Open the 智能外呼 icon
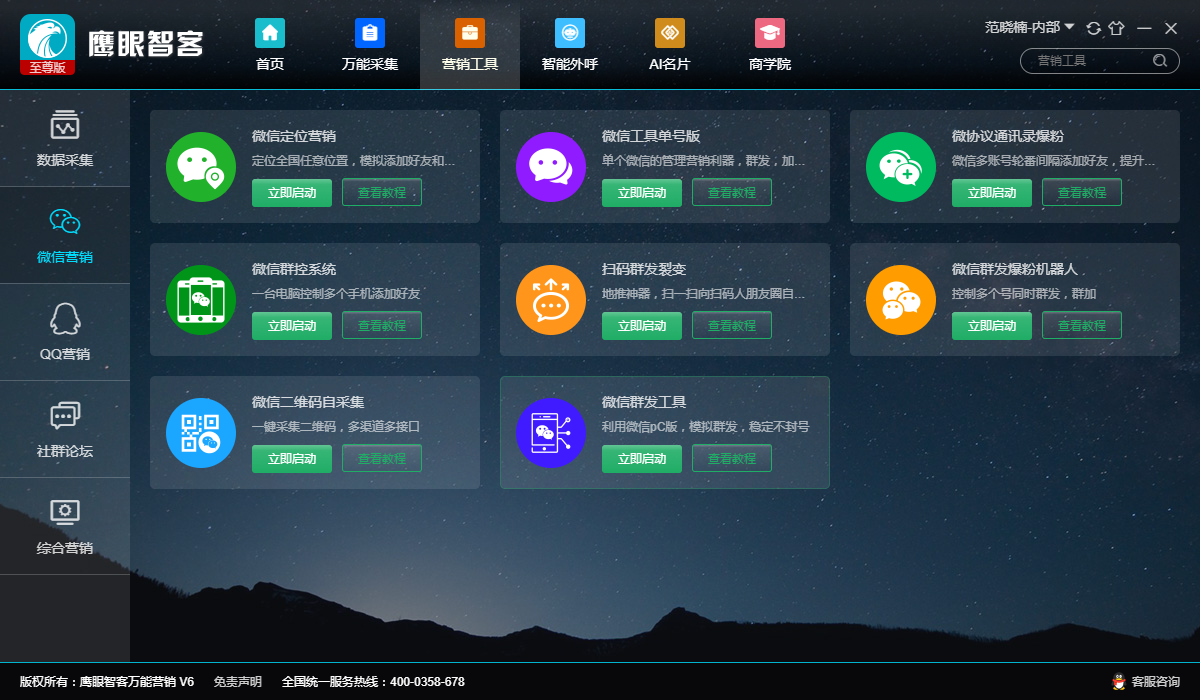The height and width of the screenshot is (700, 1200). (x=570, y=33)
